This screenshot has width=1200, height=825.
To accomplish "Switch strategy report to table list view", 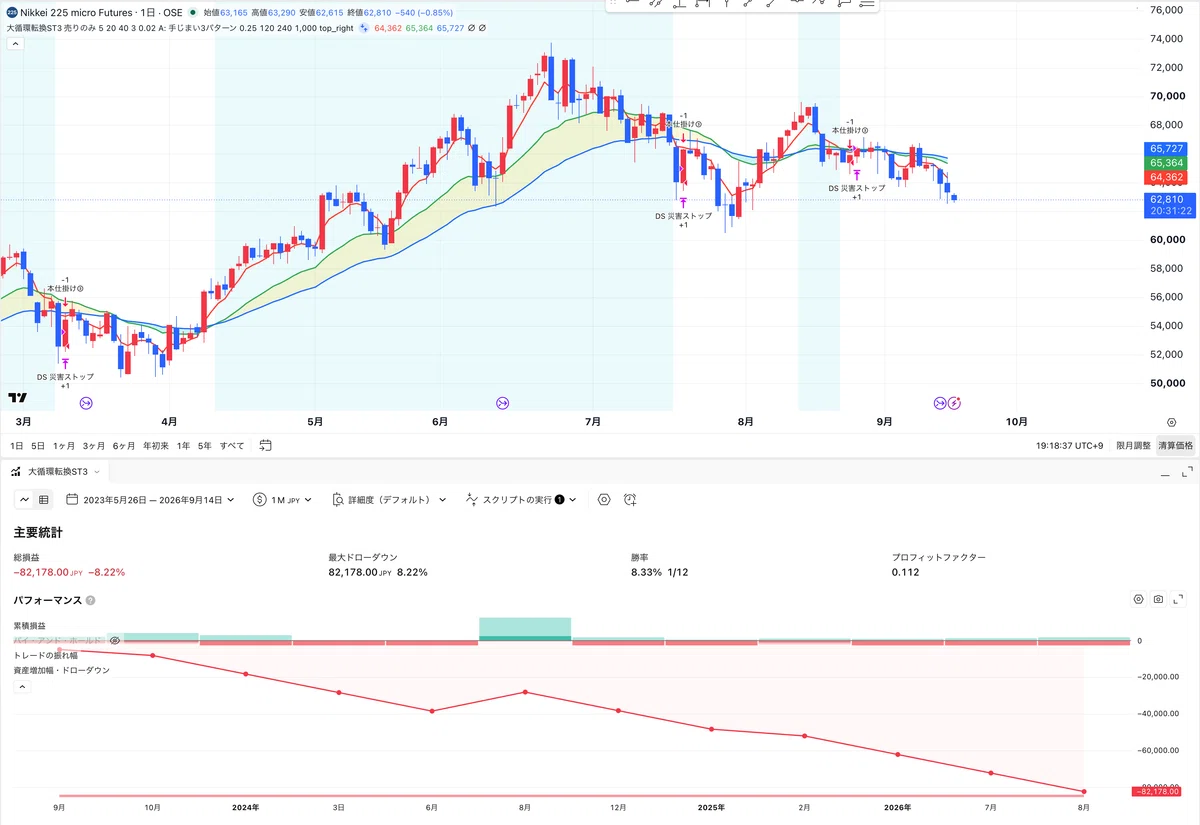I will click(44, 499).
